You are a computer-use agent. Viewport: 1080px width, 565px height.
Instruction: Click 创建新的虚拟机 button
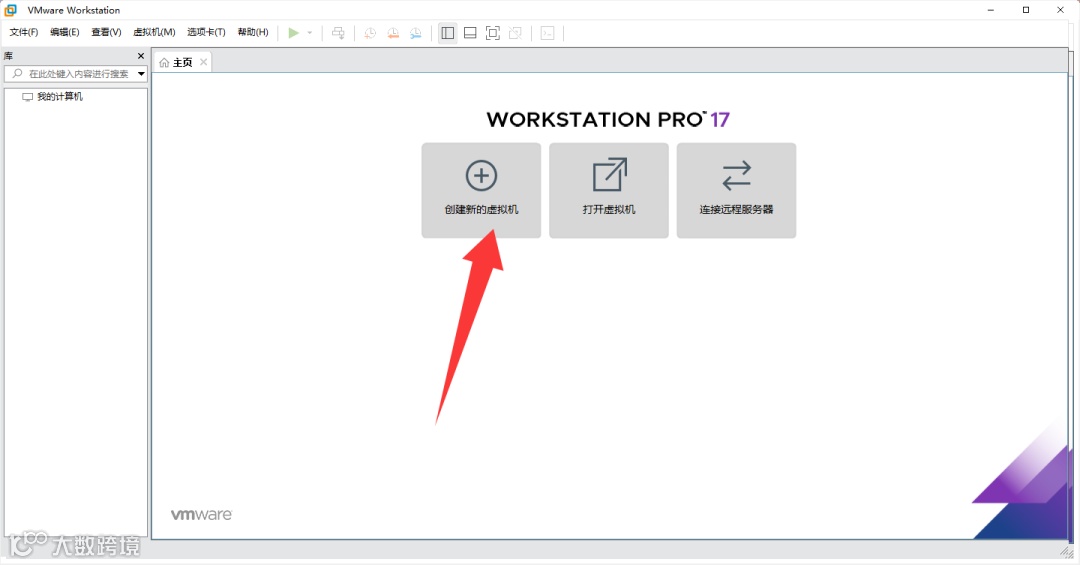pyautogui.click(x=481, y=190)
